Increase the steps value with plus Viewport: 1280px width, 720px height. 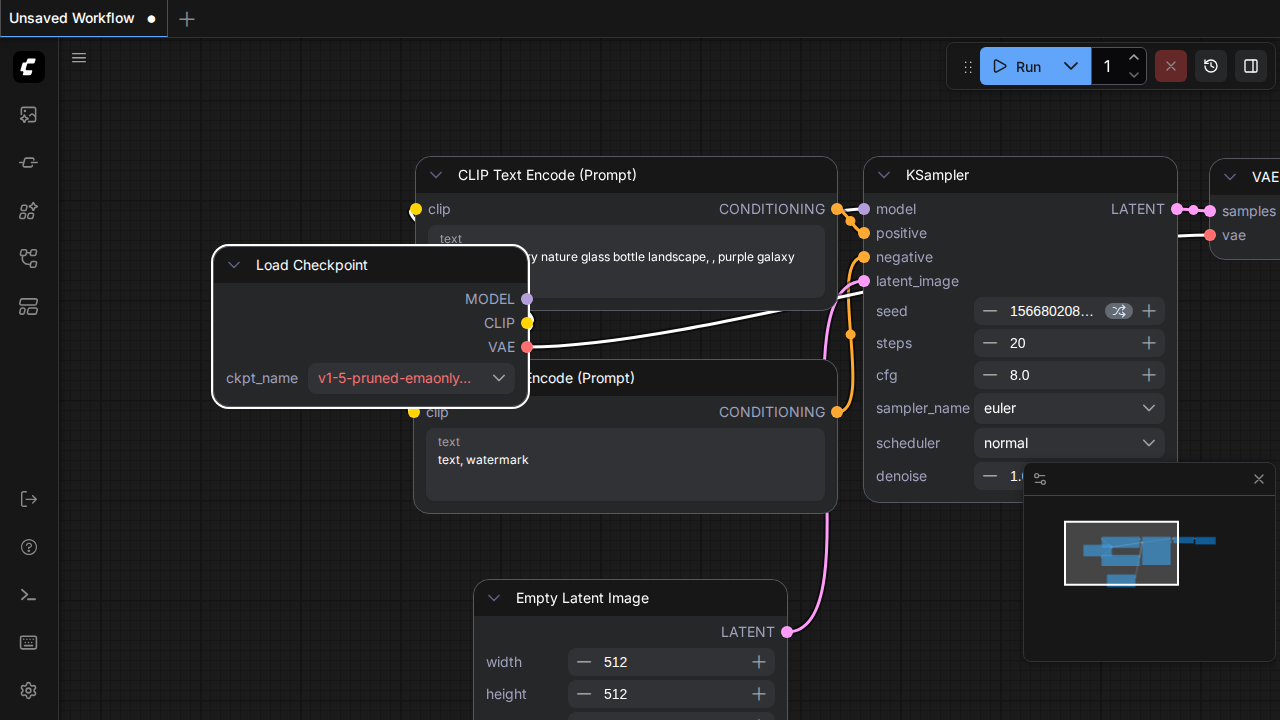[x=1149, y=343]
